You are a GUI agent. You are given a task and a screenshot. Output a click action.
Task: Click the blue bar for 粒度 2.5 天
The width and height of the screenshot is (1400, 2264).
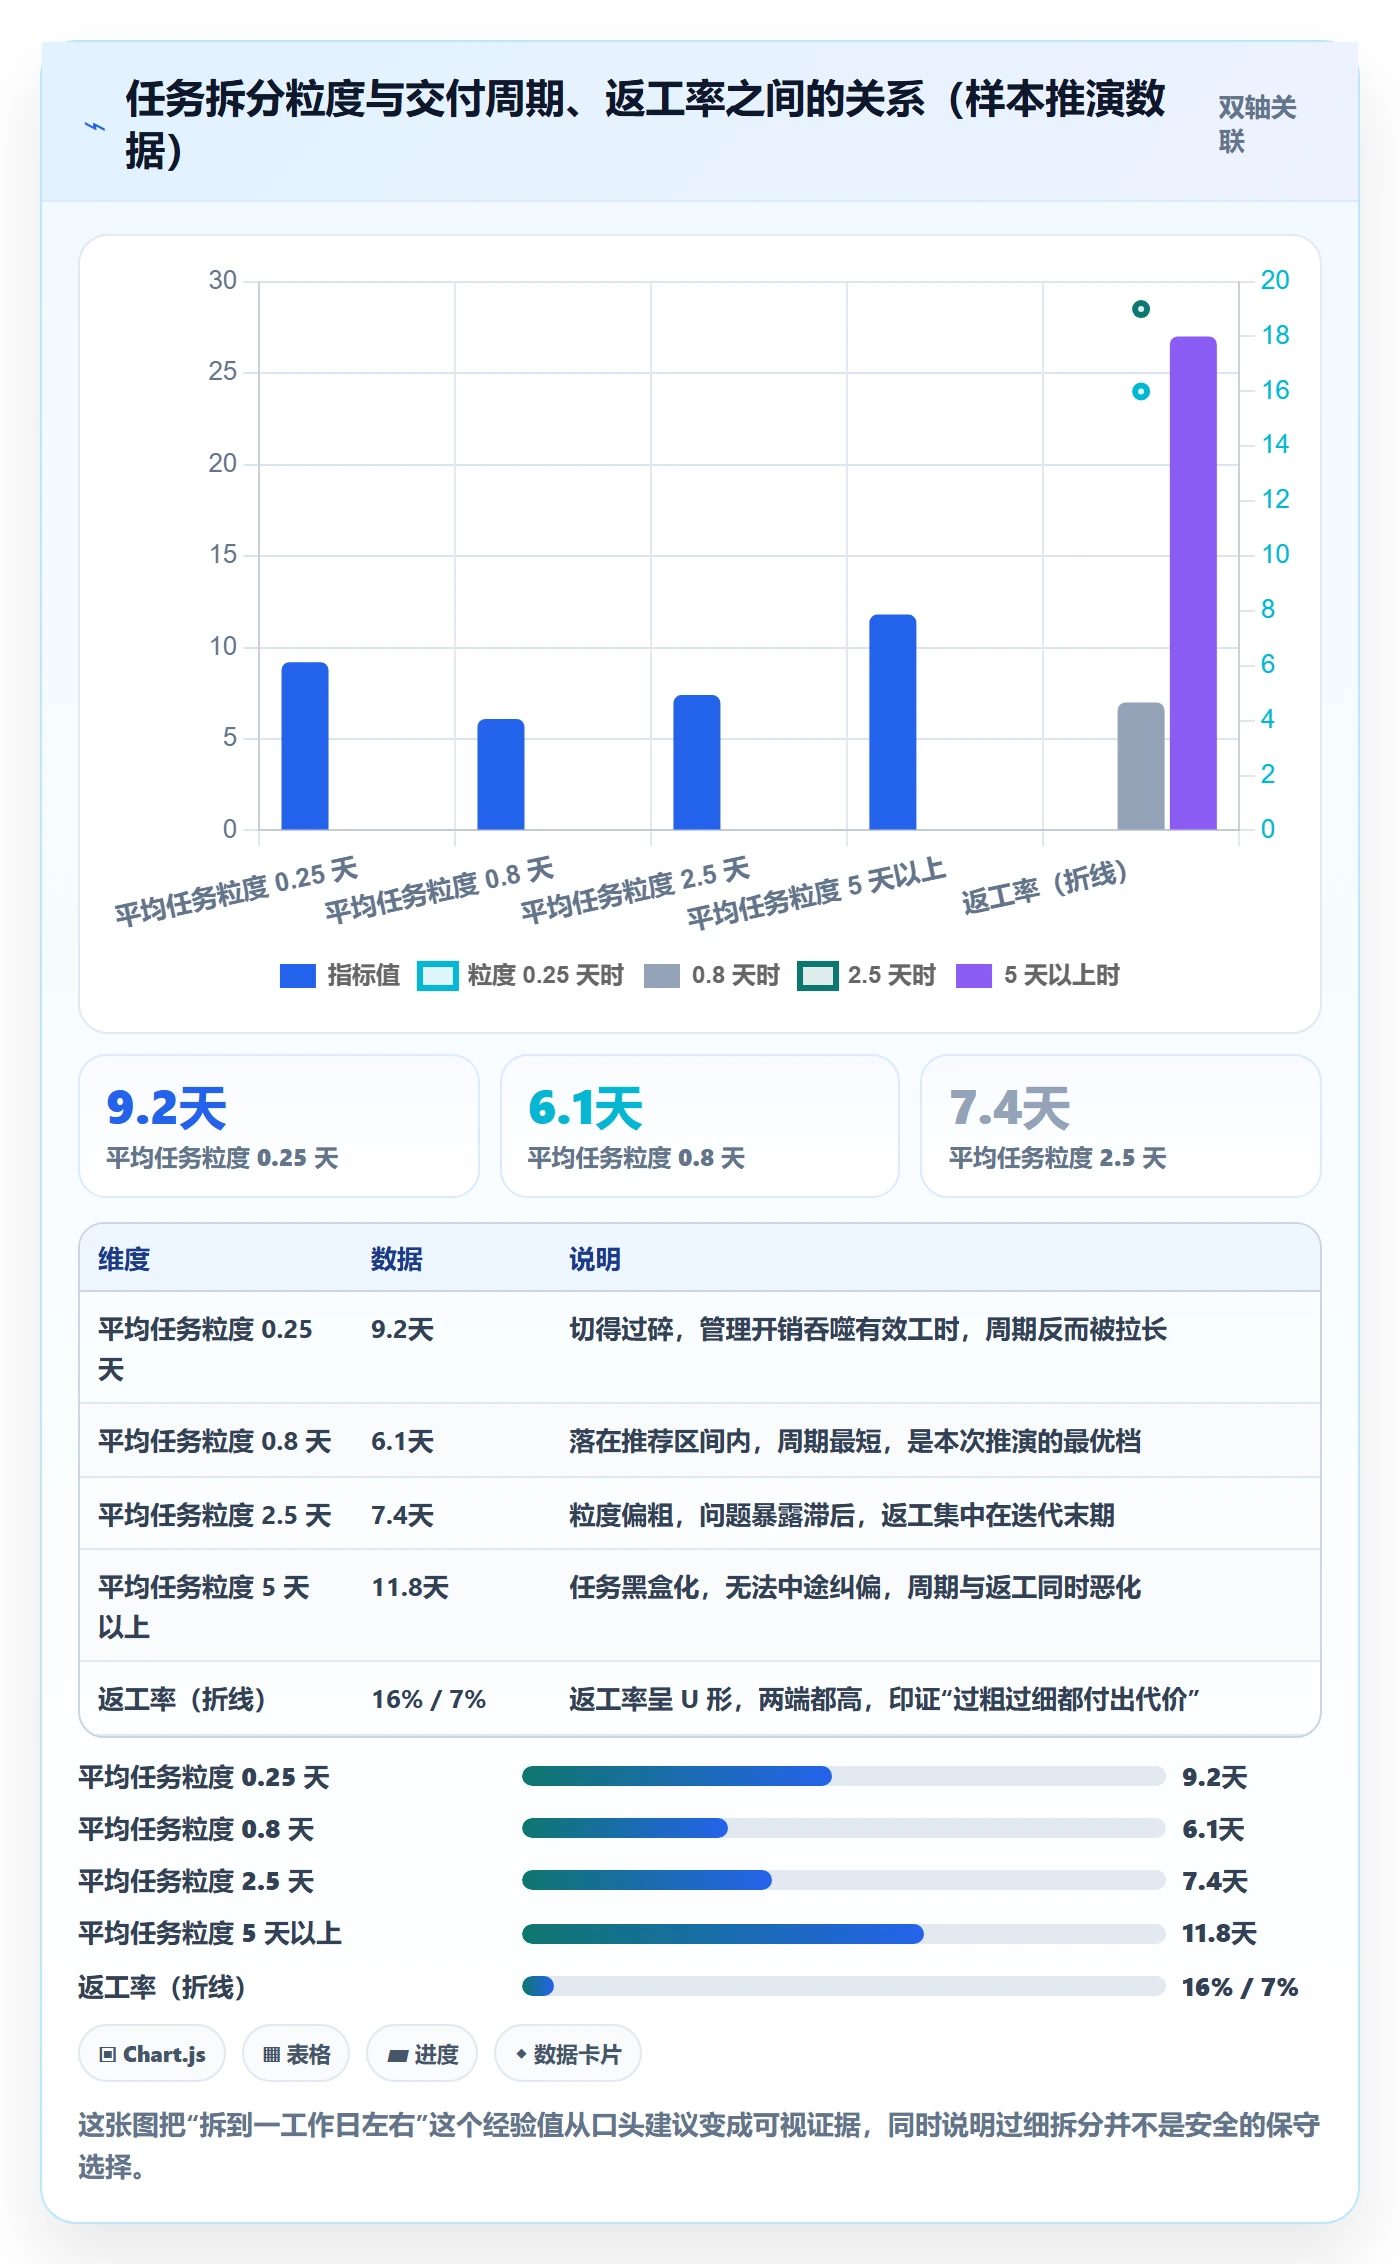697,762
